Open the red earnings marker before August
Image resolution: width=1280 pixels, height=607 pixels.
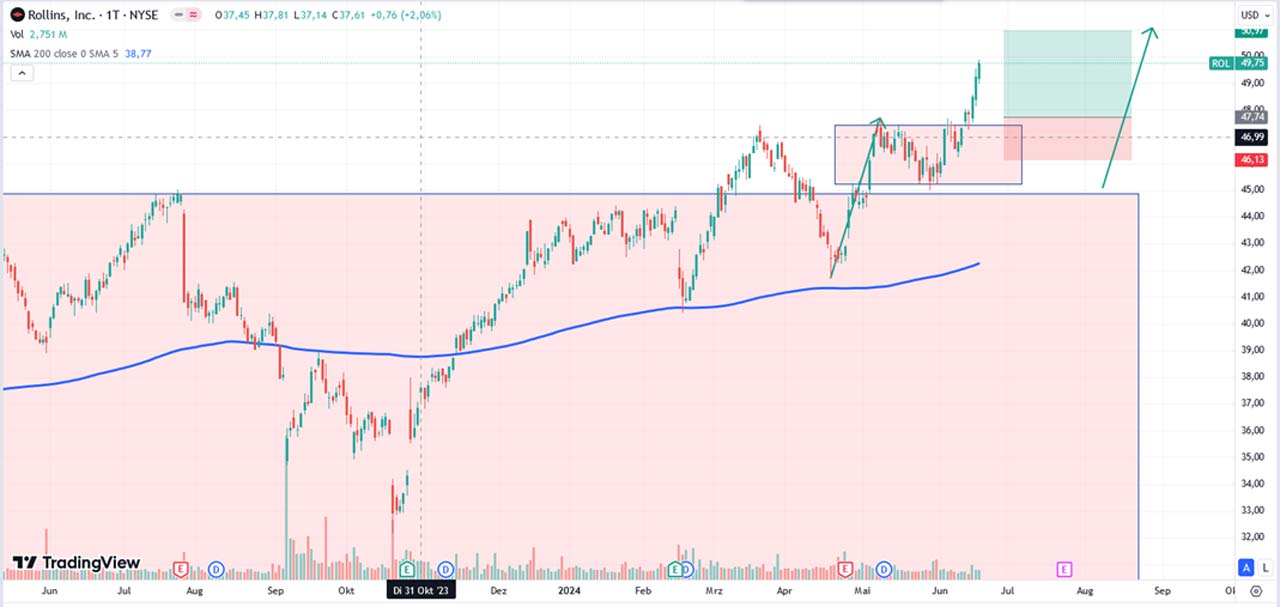click(180, 569)
